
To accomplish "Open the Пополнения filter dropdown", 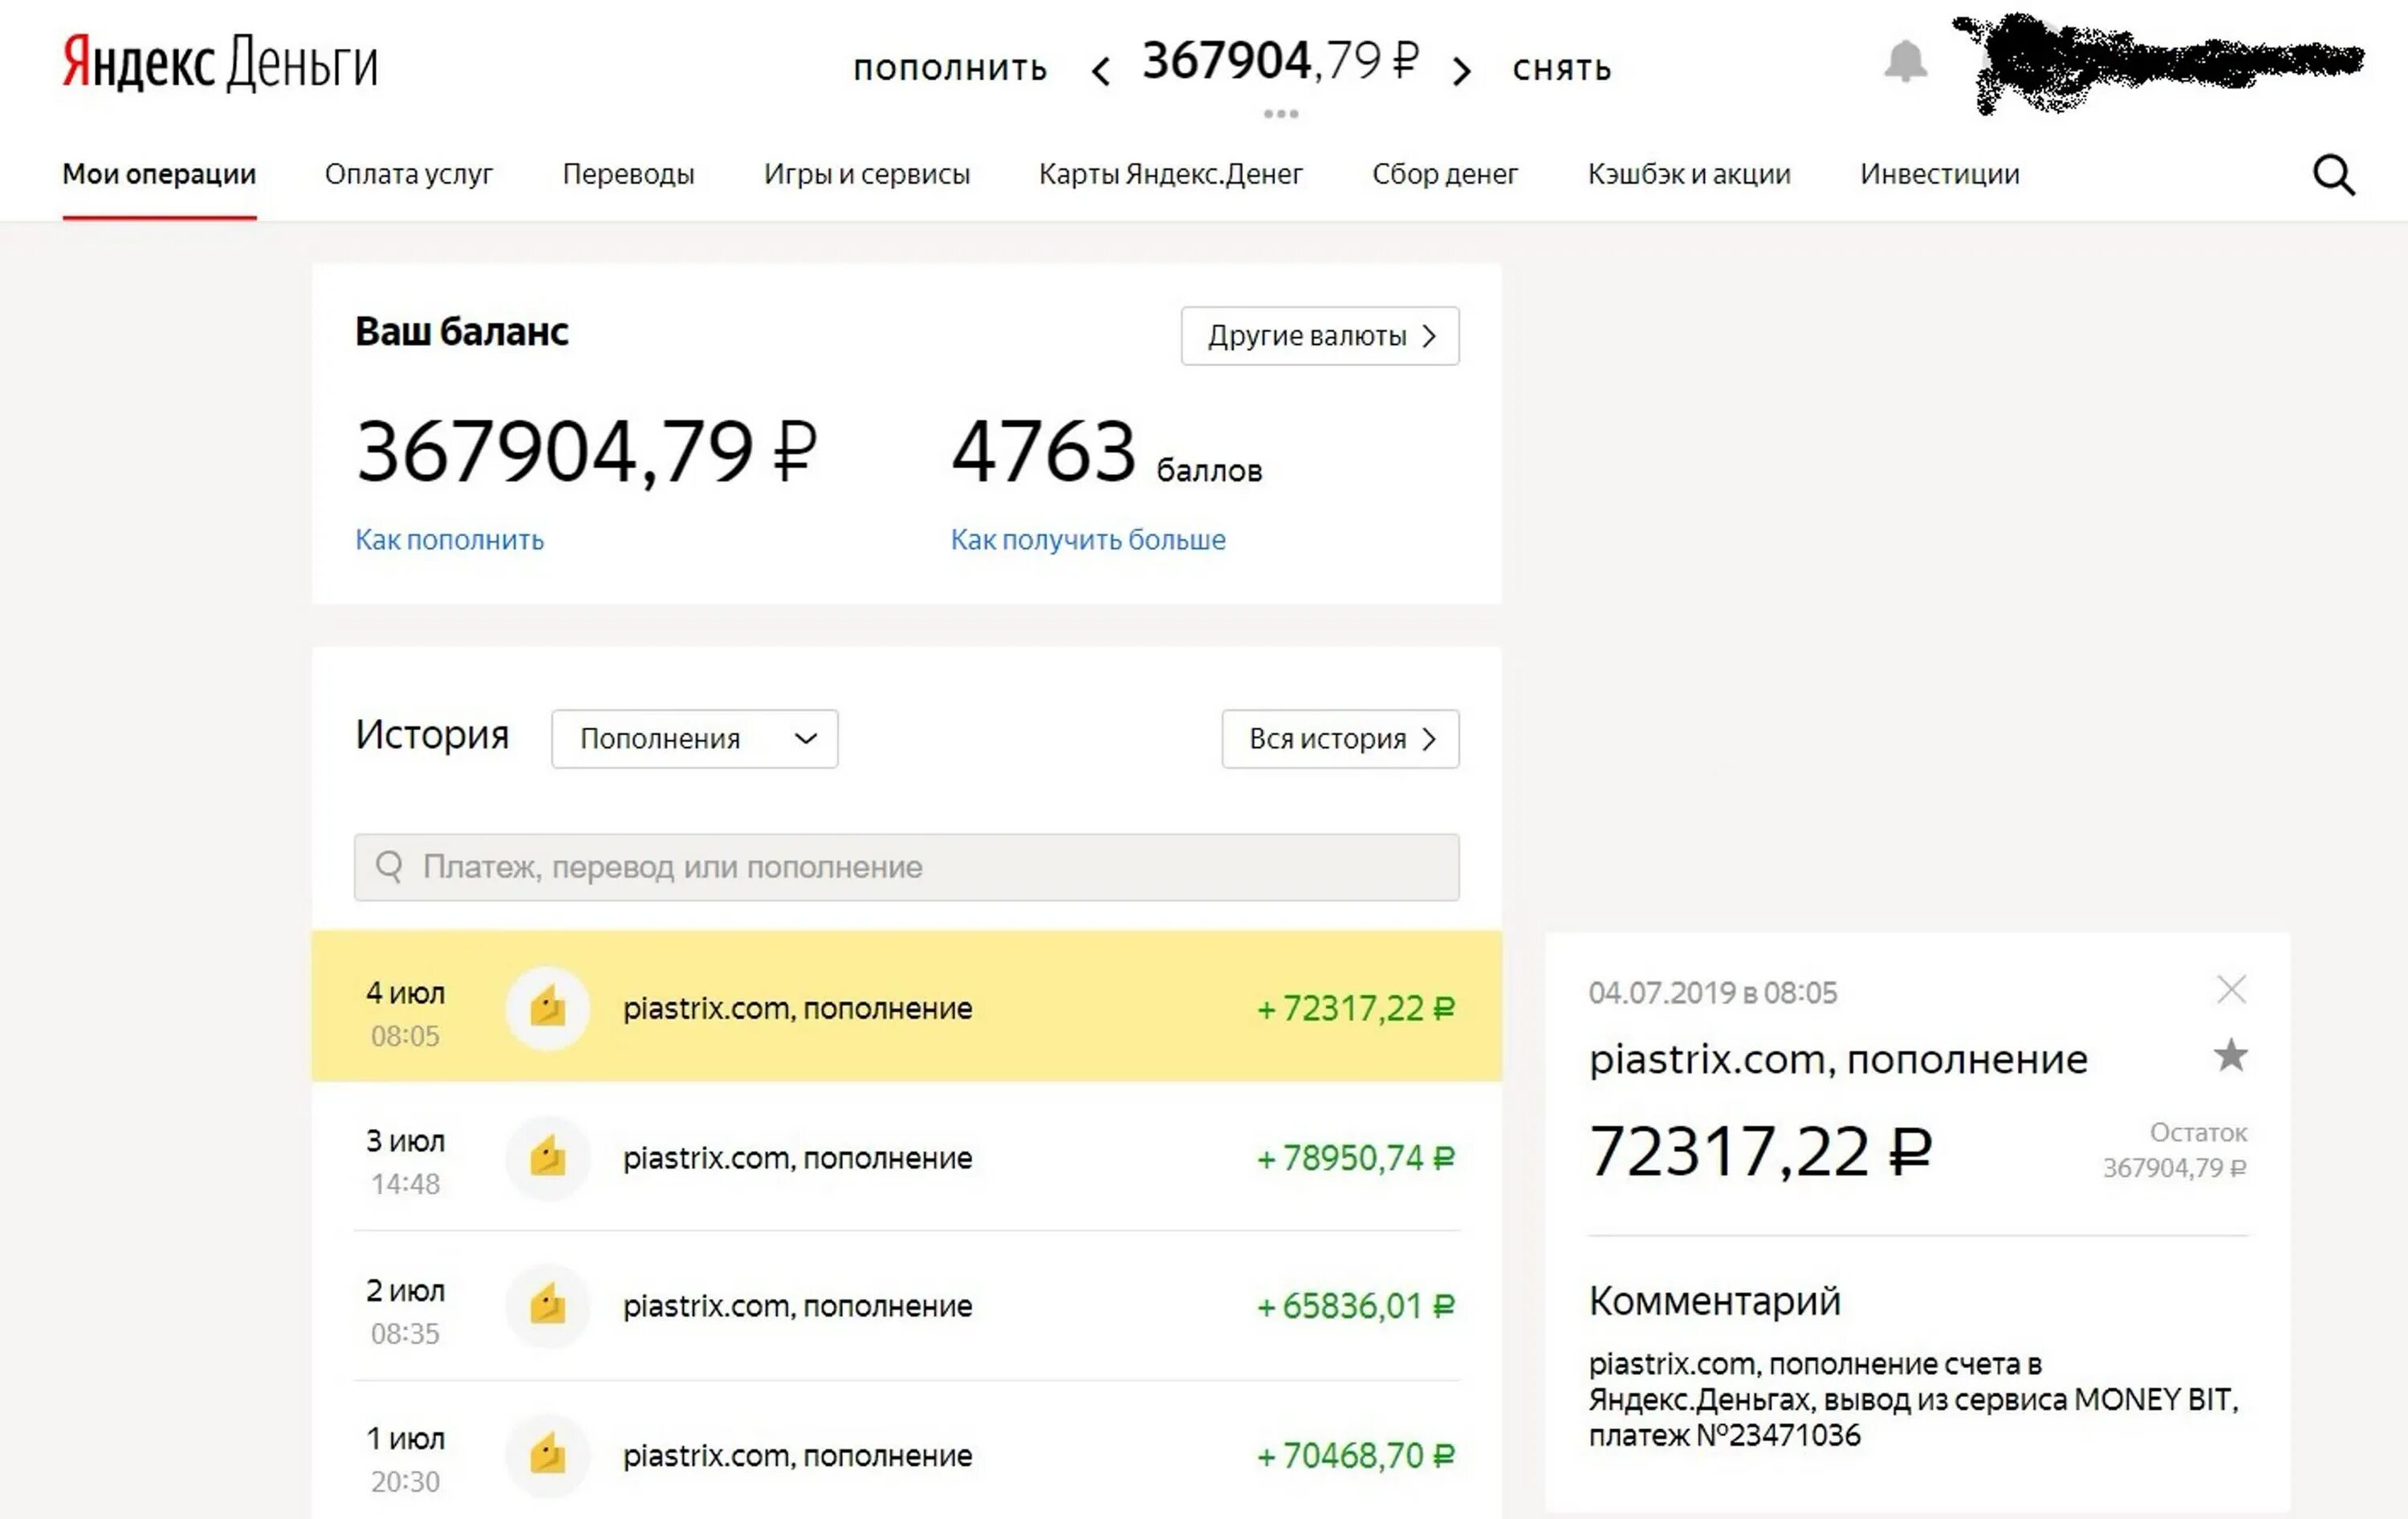I will click(x=695, y=739).
